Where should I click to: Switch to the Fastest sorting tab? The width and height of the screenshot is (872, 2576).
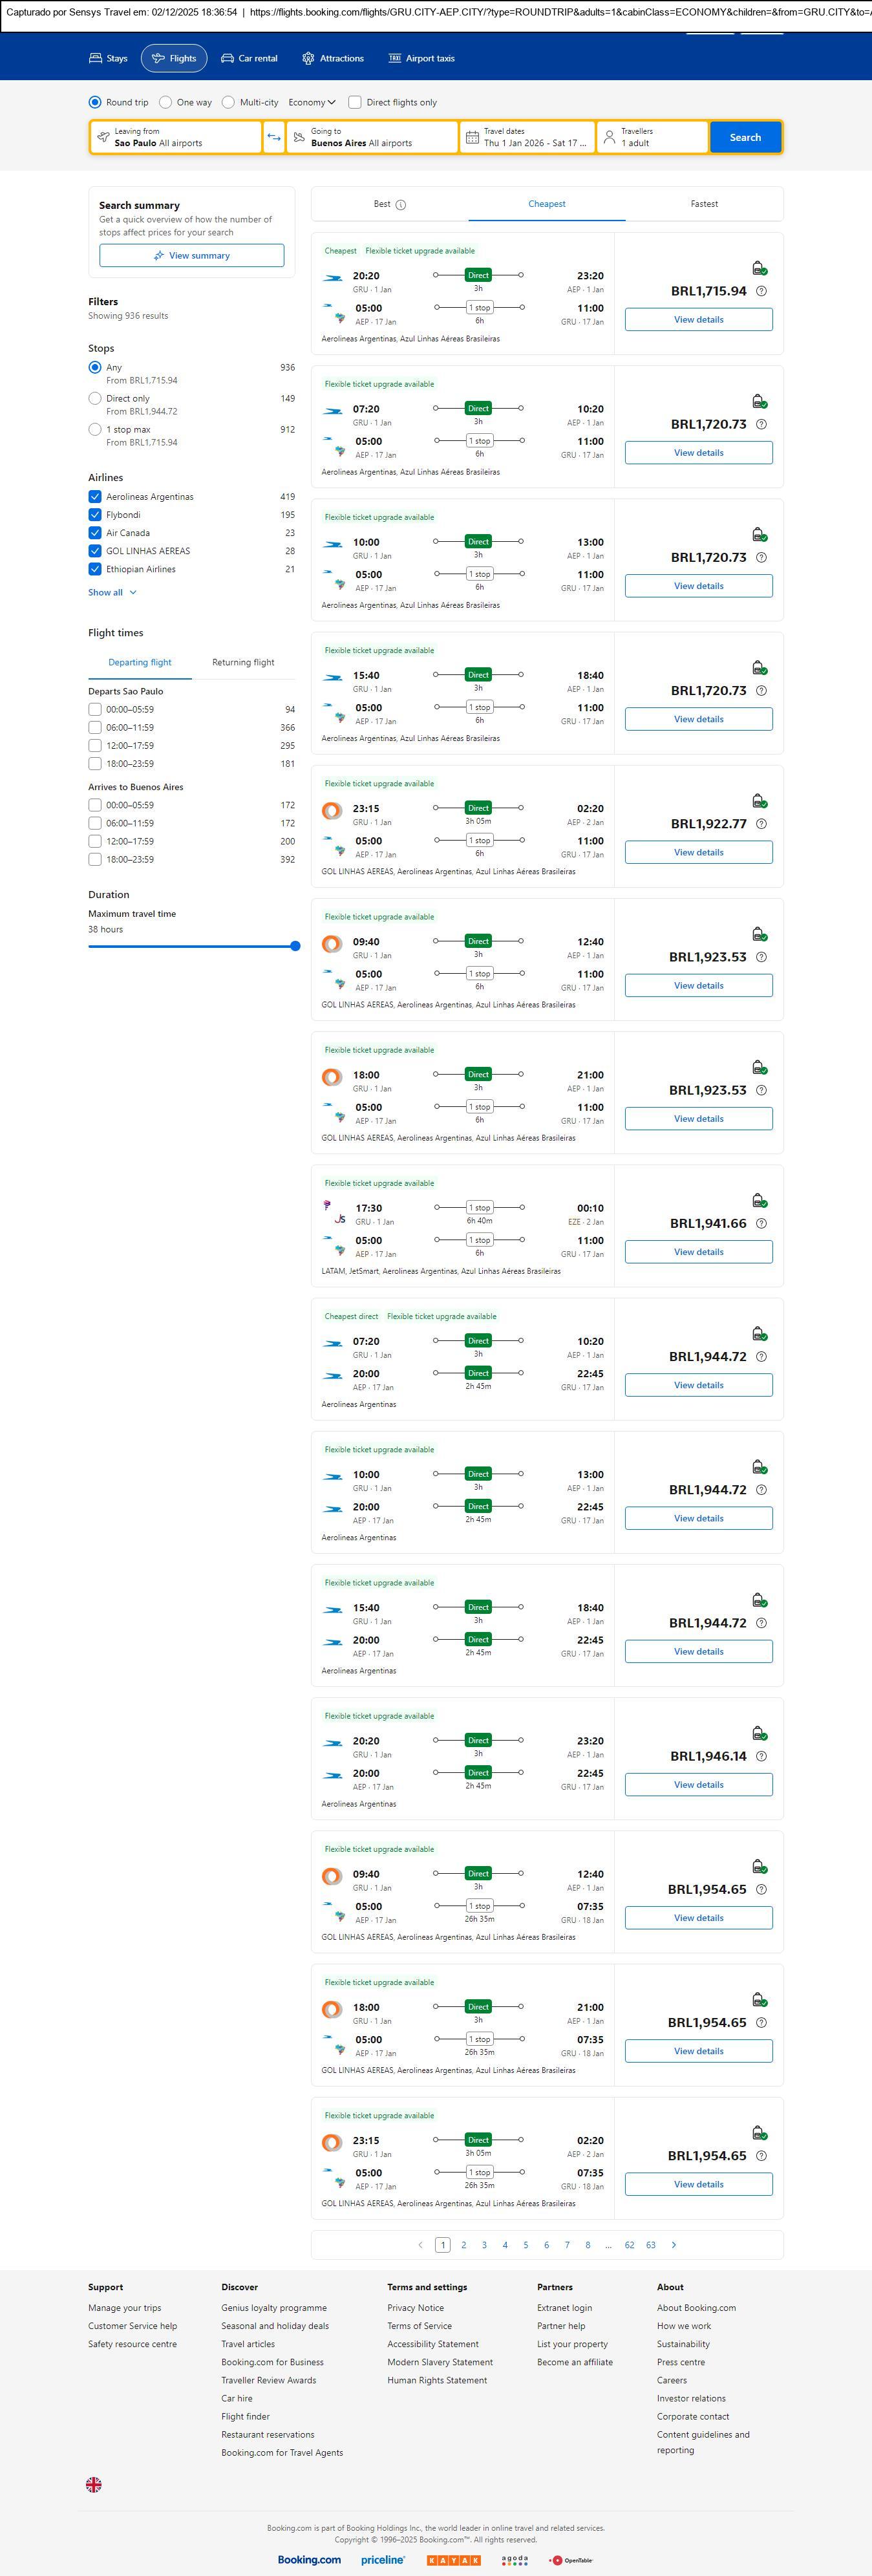click(704, 204)
